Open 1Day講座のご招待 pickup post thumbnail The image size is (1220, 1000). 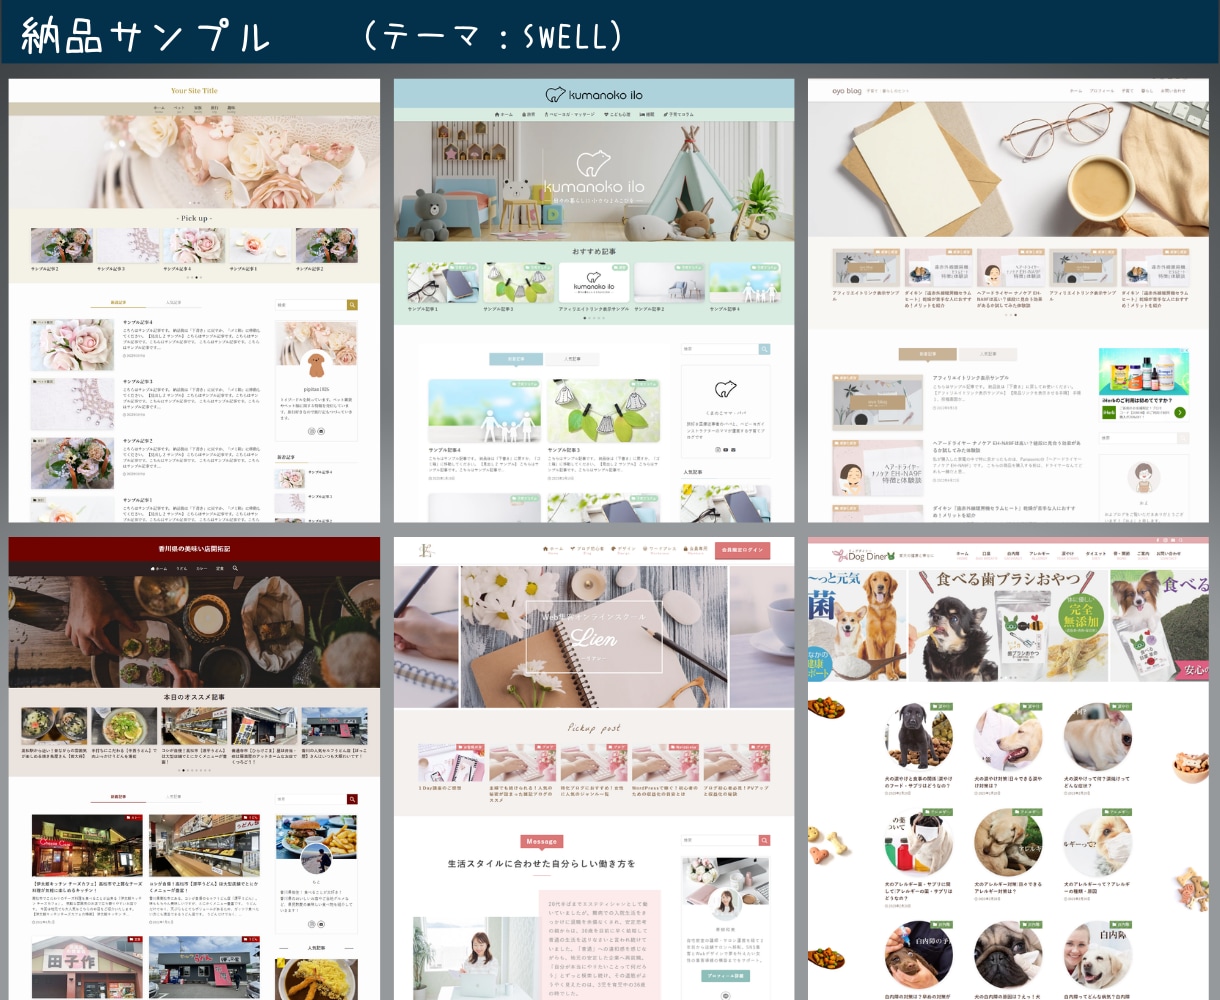452,763
